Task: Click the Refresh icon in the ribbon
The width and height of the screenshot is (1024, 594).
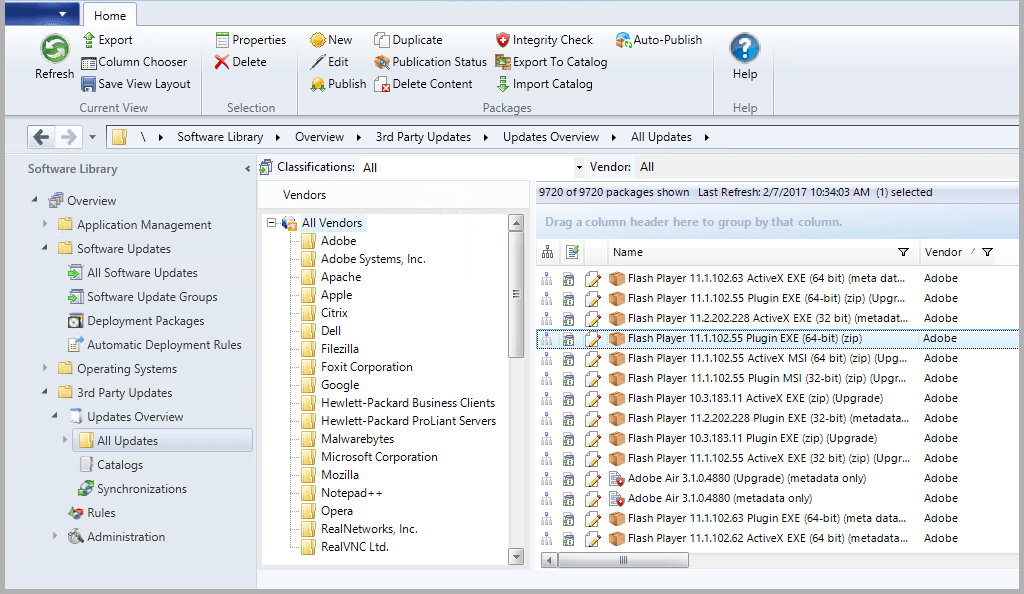Action: 54,50
